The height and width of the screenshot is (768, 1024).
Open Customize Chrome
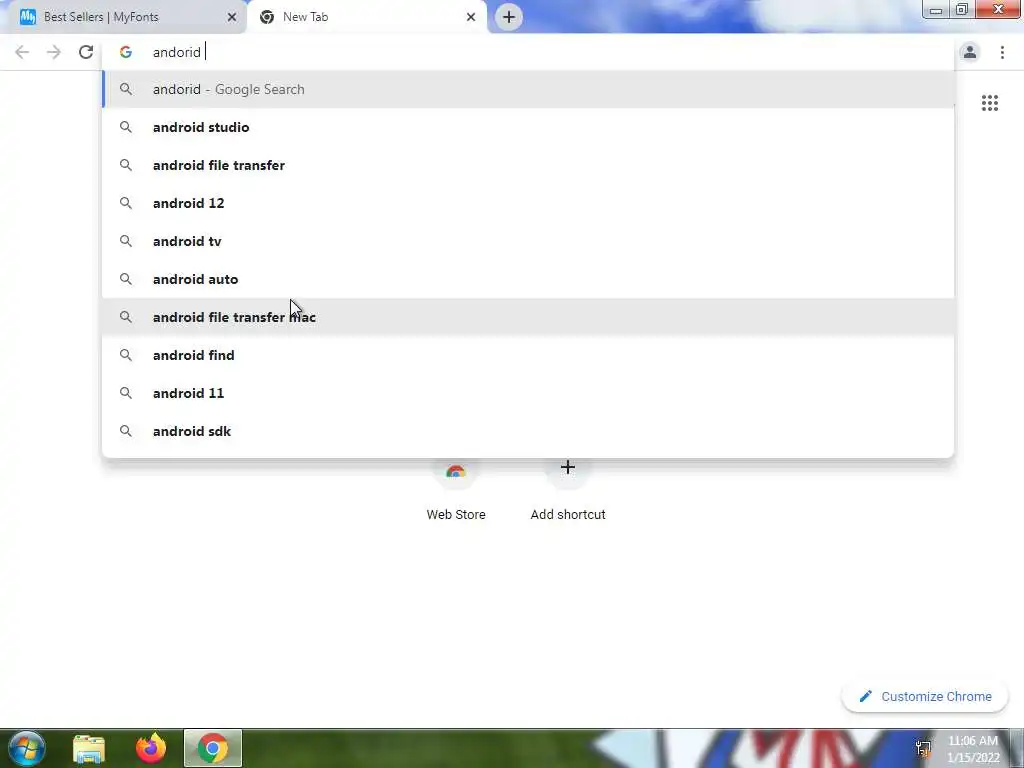[x=925, y=697]
